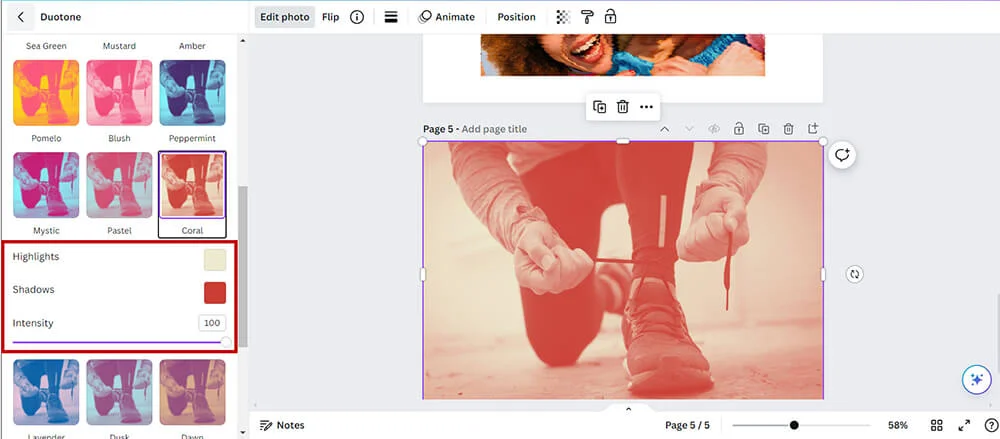The height and width of the screenshot is (439, 1000).
Task: Duplicate element using floating copy icon
Action: 599,107
